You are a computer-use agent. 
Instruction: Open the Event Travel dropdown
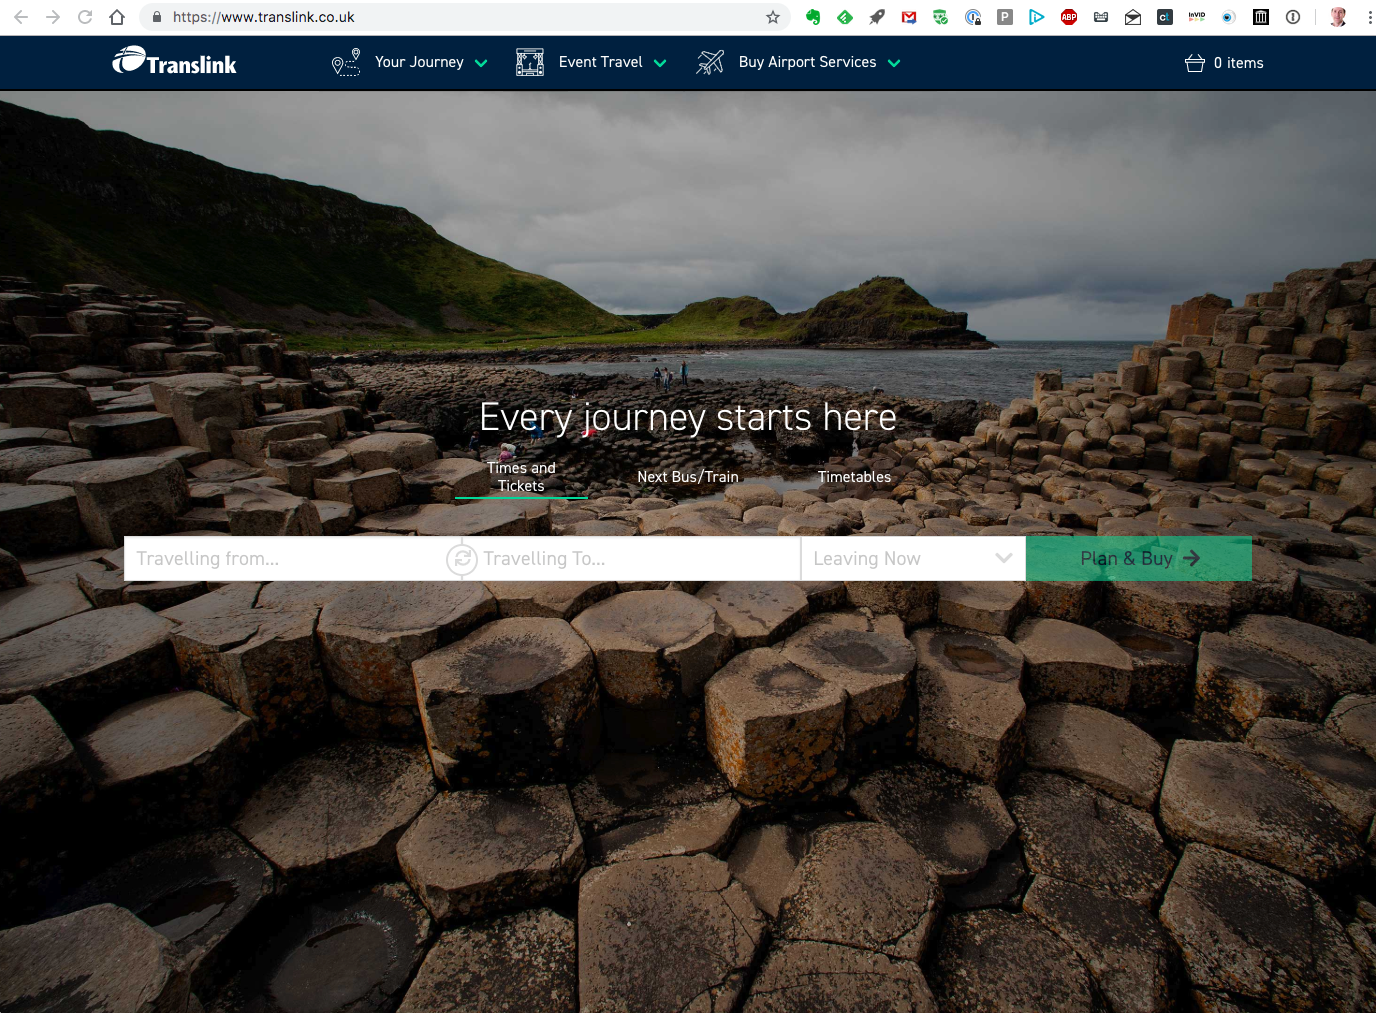pyautogui.click(x=601, y=62)
